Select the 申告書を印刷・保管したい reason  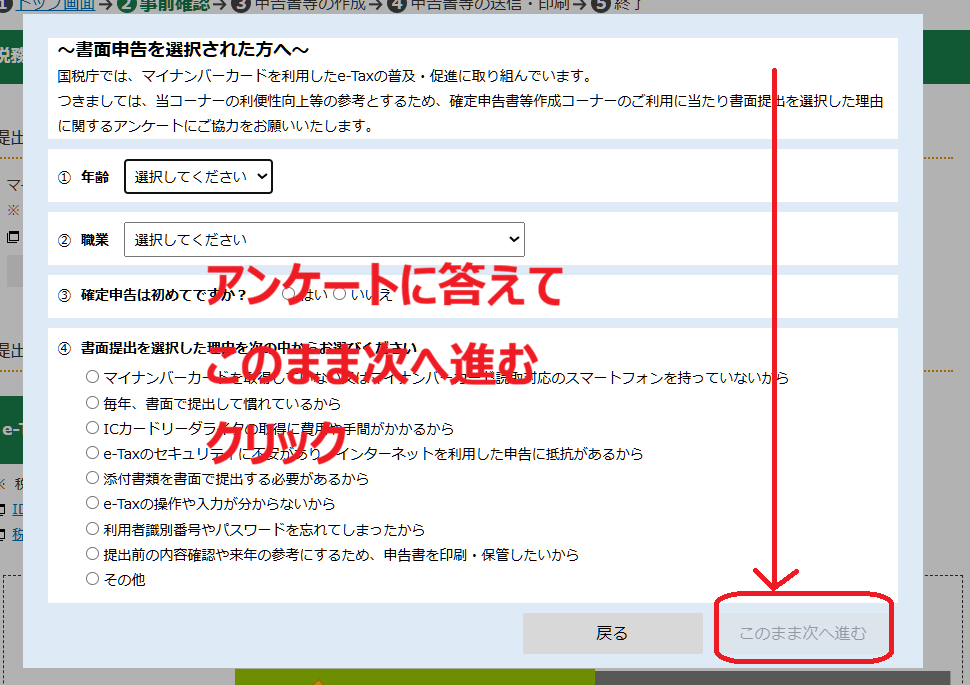tap(93, 554)
